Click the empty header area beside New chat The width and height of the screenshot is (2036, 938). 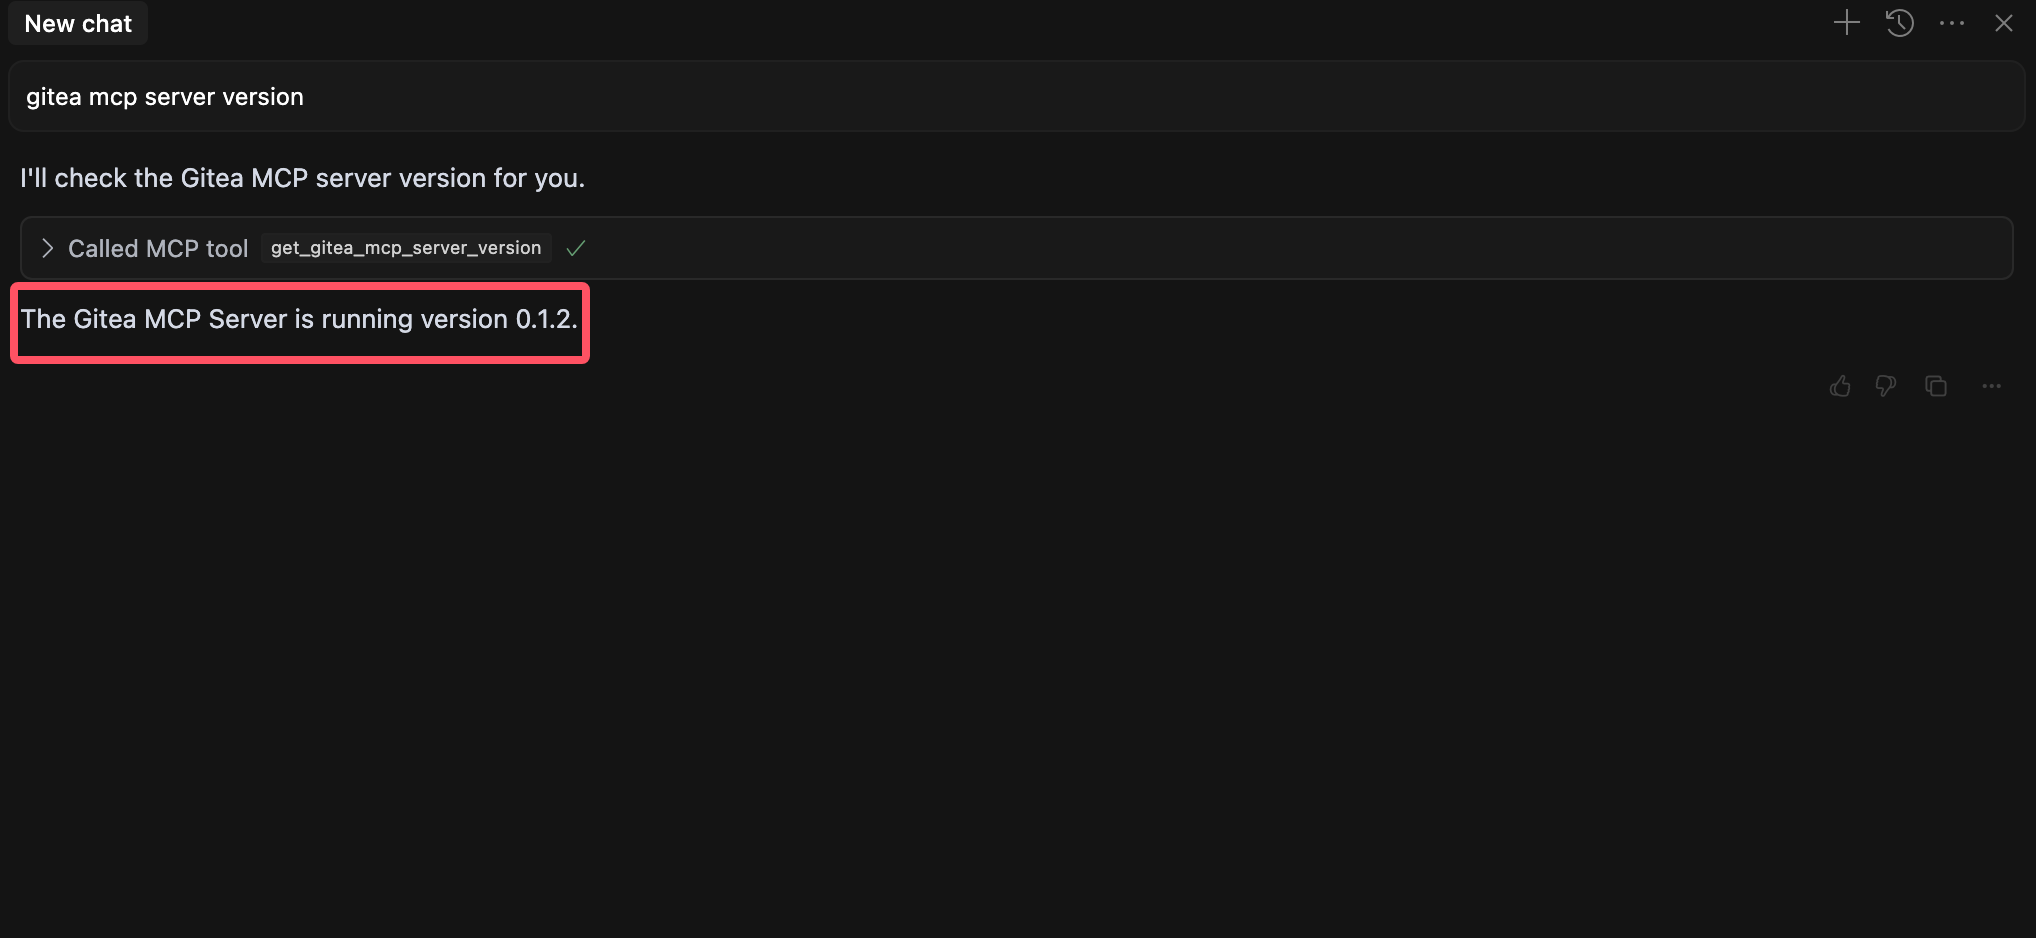900,24
